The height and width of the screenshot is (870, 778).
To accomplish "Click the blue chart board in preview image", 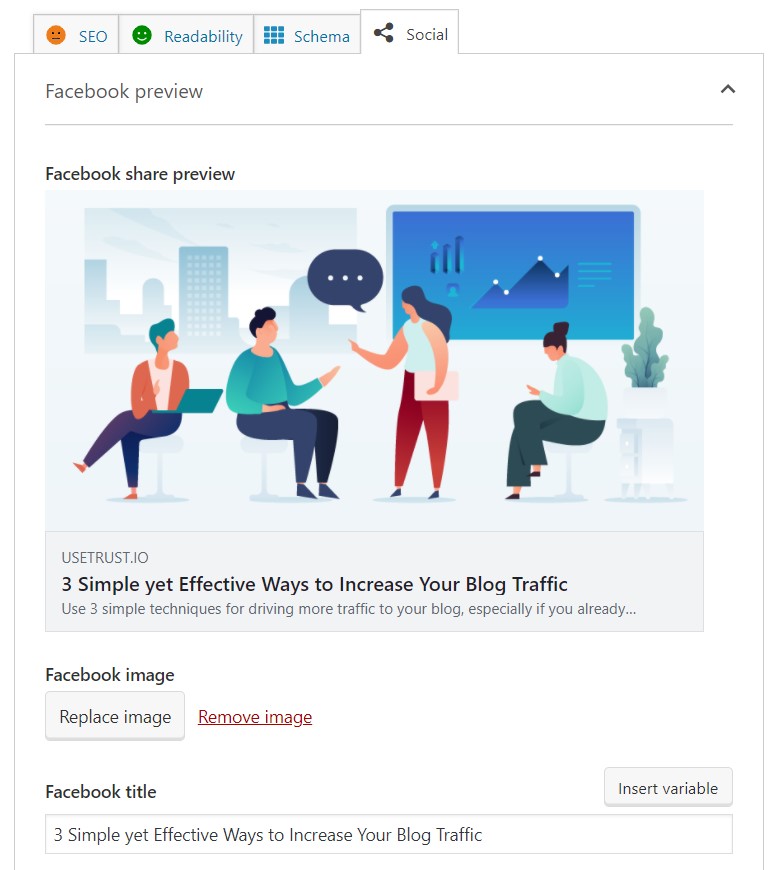I will pos(513,275).
